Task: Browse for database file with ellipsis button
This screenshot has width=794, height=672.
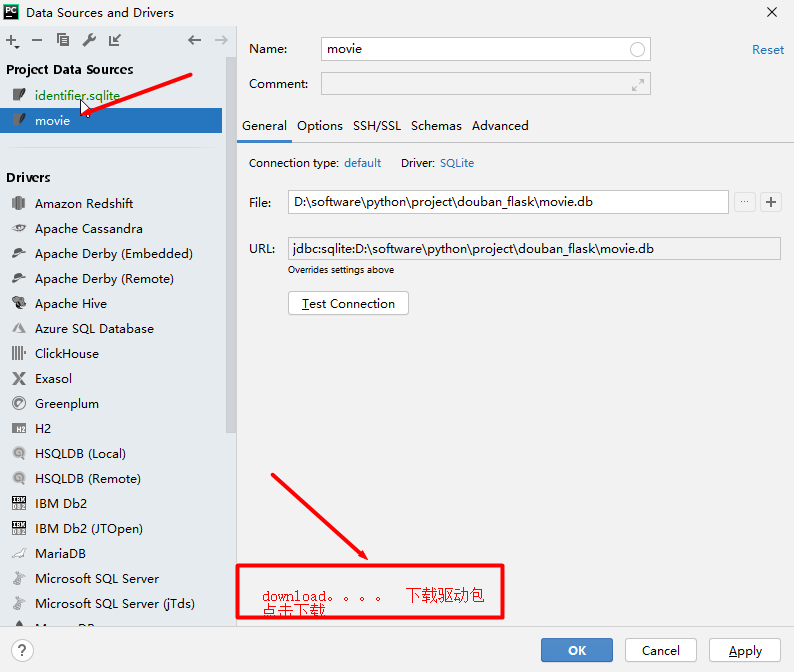Action: 744,202
